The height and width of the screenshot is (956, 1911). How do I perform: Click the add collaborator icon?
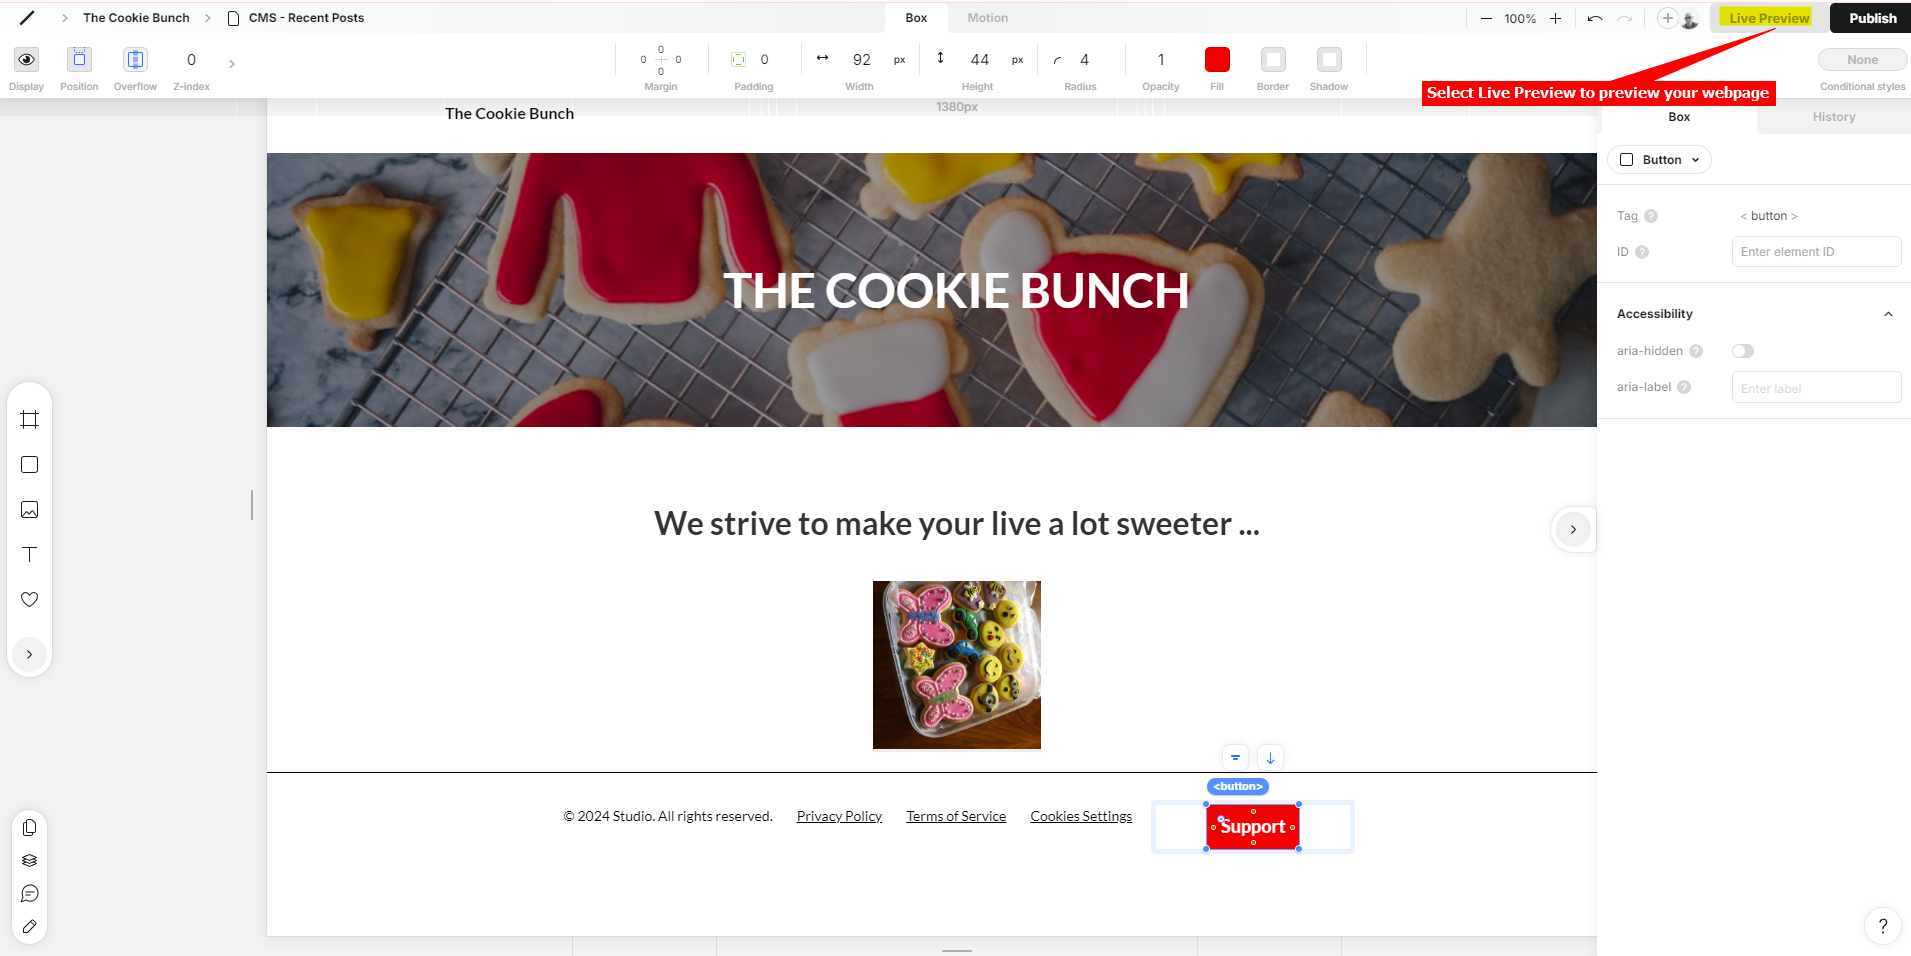coord(1667,18)
